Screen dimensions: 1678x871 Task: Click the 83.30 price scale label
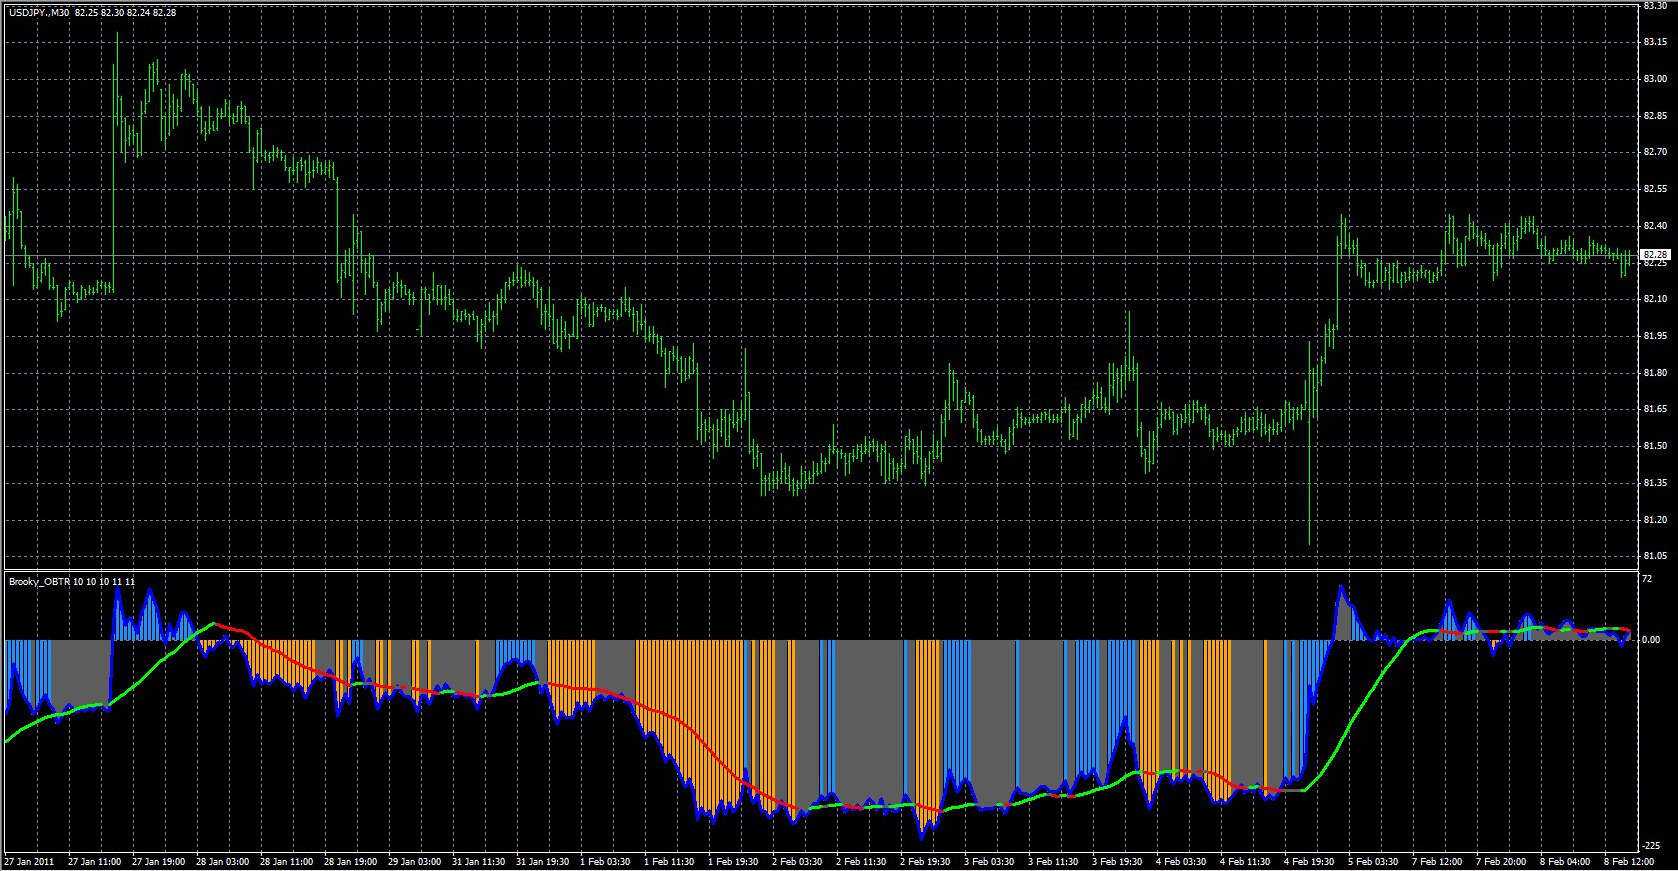tap(1655, 6)
